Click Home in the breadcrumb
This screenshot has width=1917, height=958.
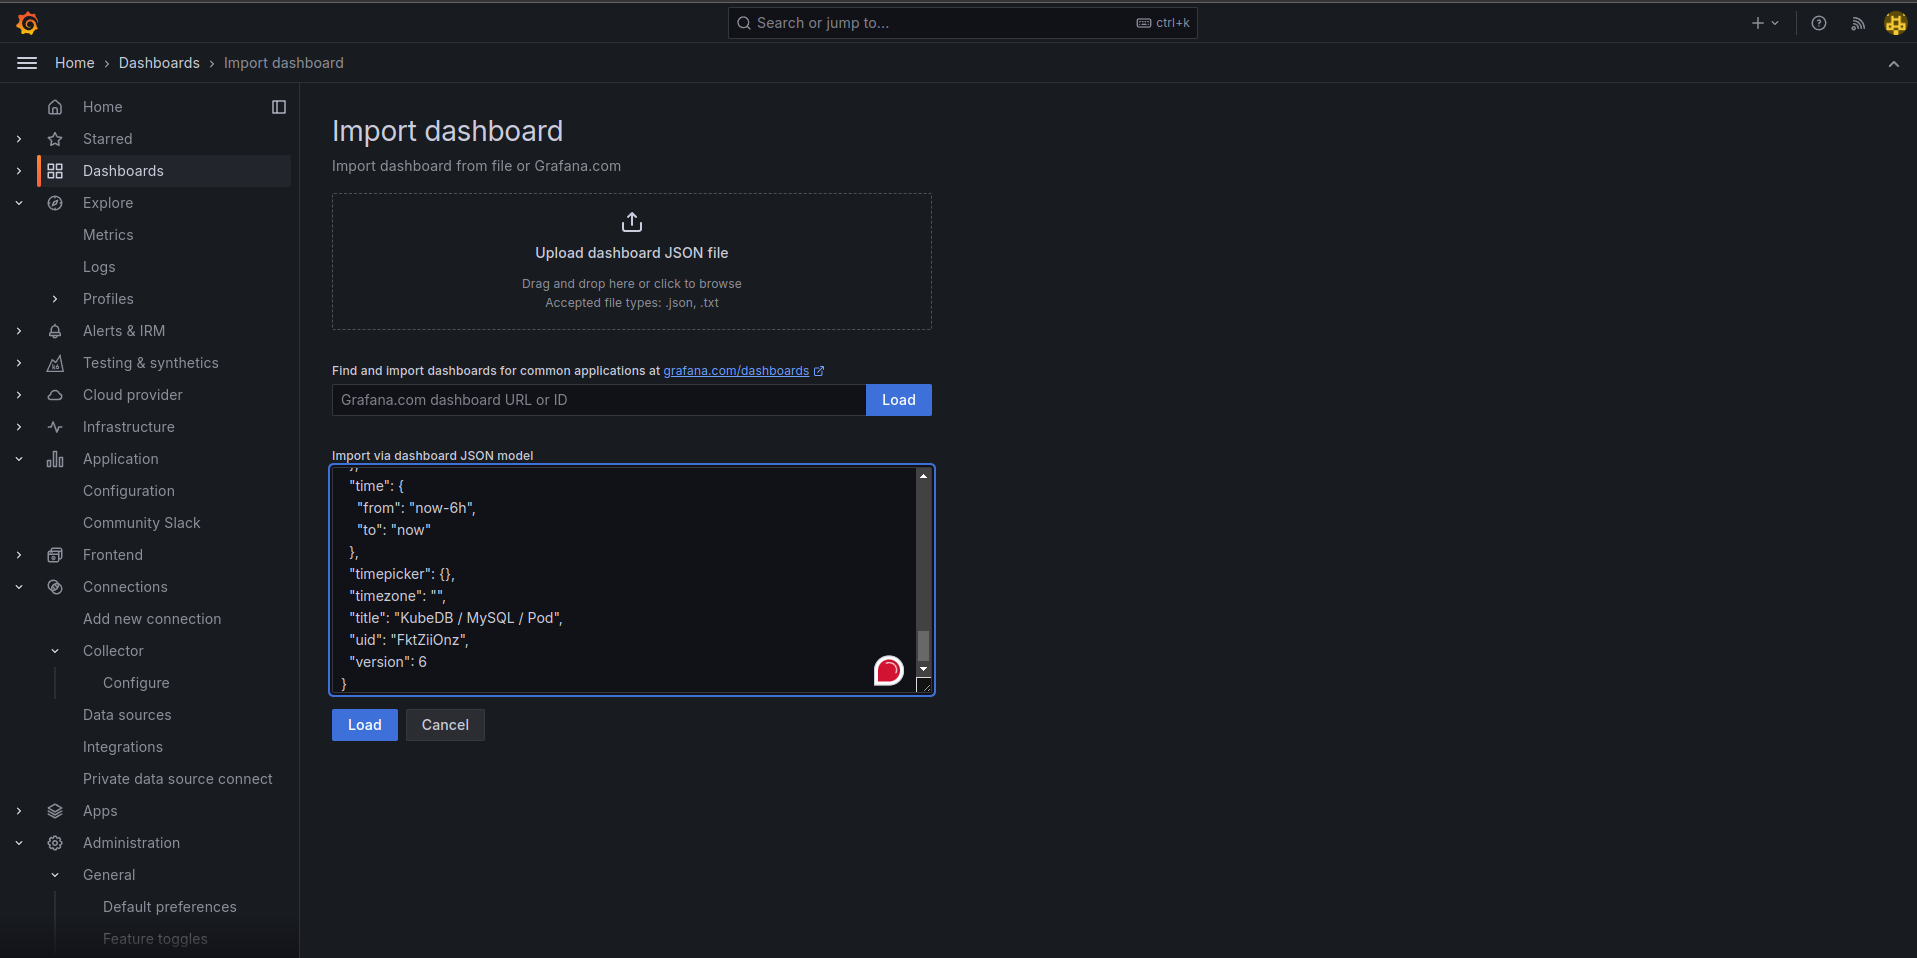[74, 62]
